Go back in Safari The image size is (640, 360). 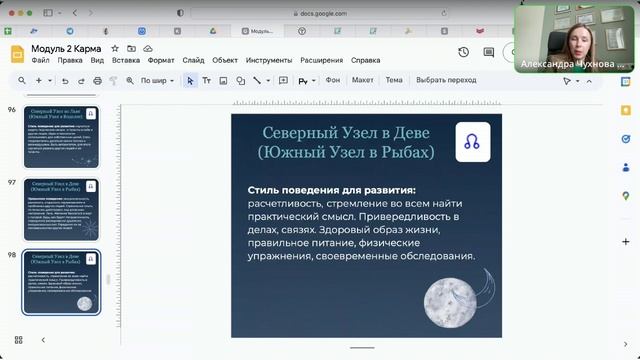click(75, 13)
